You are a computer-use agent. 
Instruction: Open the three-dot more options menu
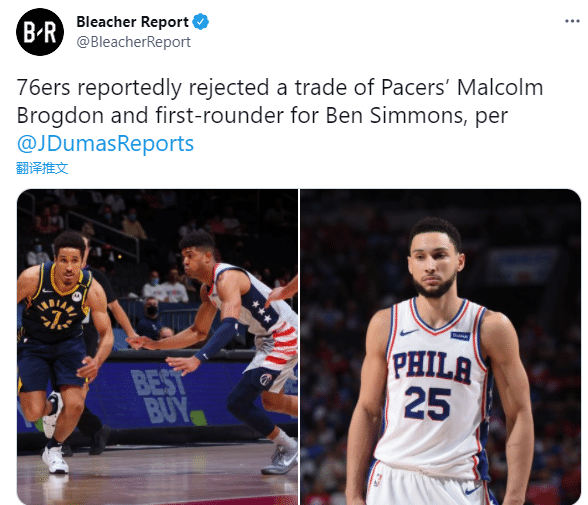(572, 21)
